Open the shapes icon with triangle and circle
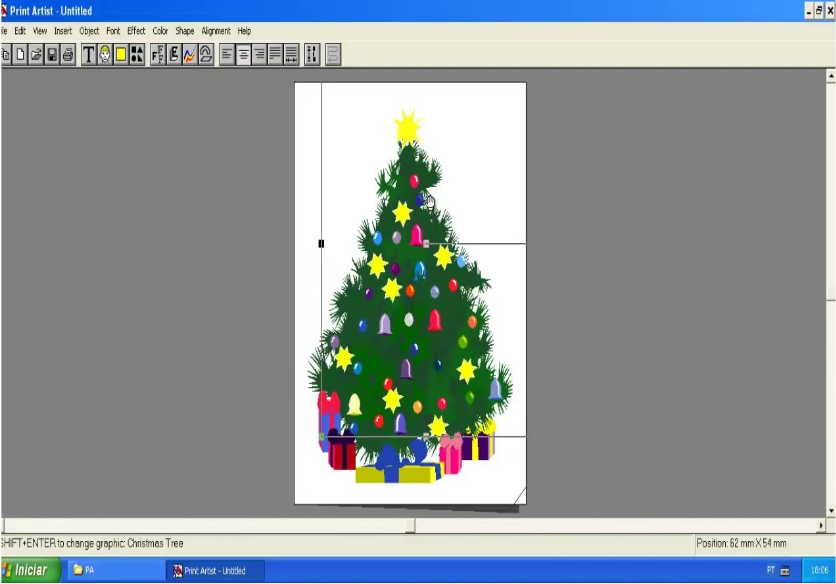 137,54
